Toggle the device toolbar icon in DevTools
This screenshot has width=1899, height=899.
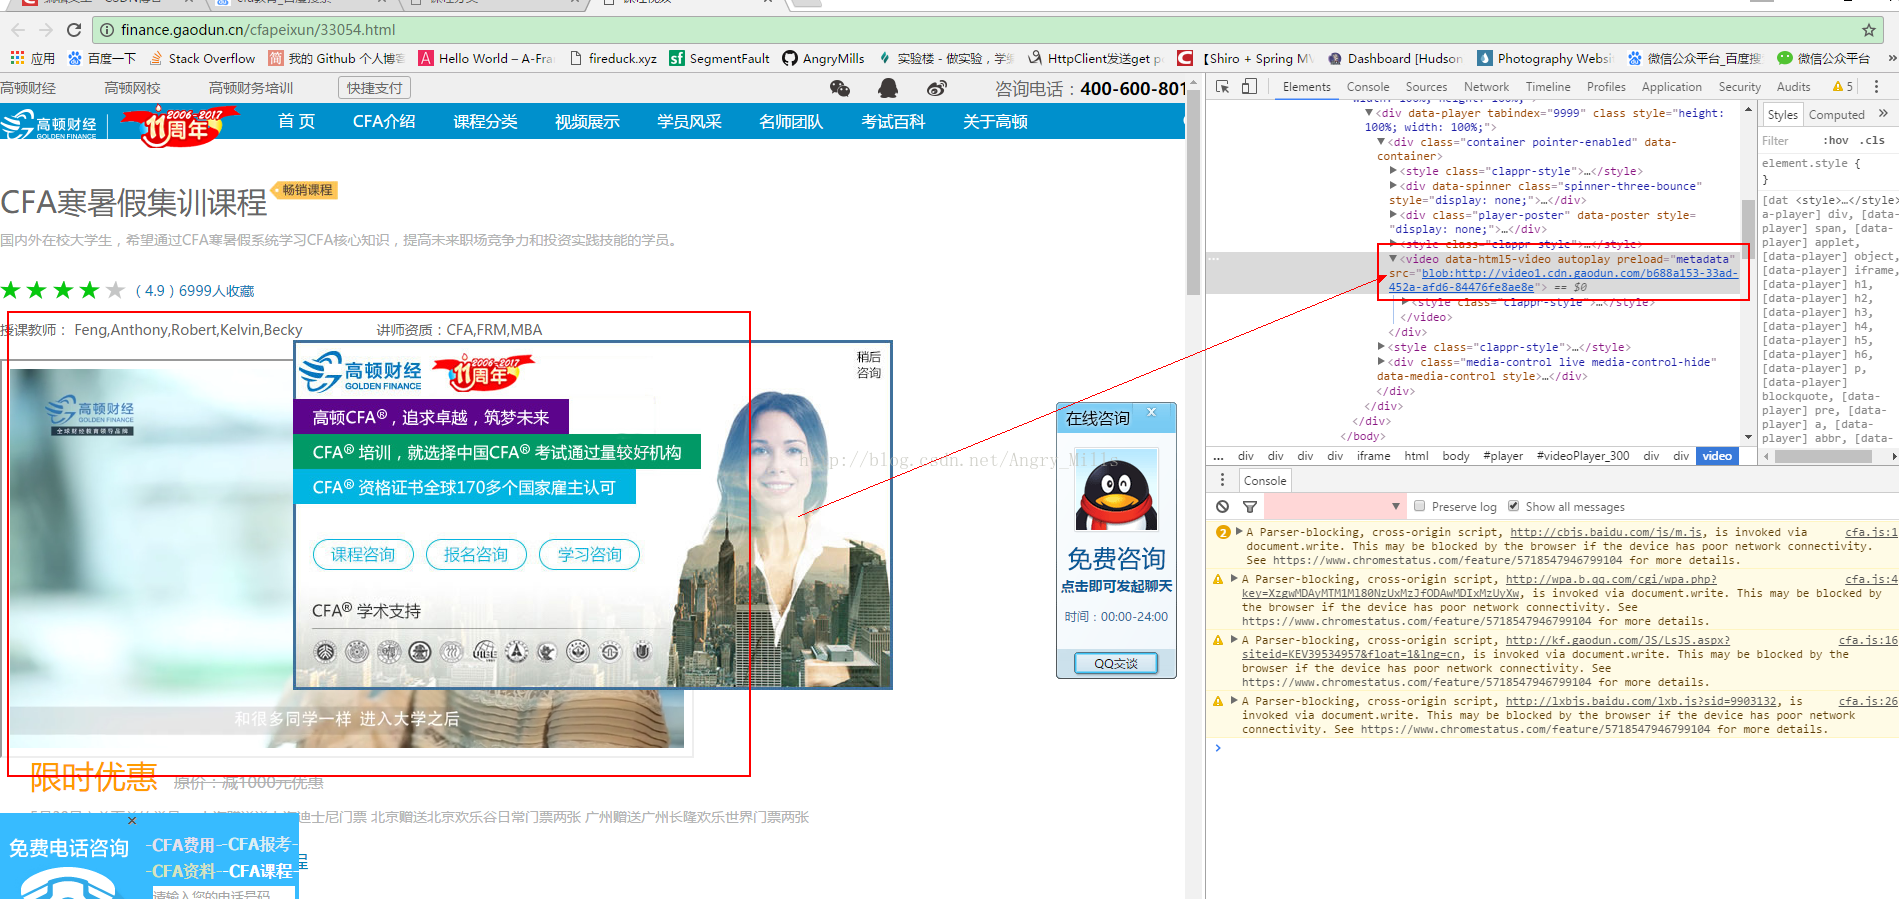pos(1249,87)
